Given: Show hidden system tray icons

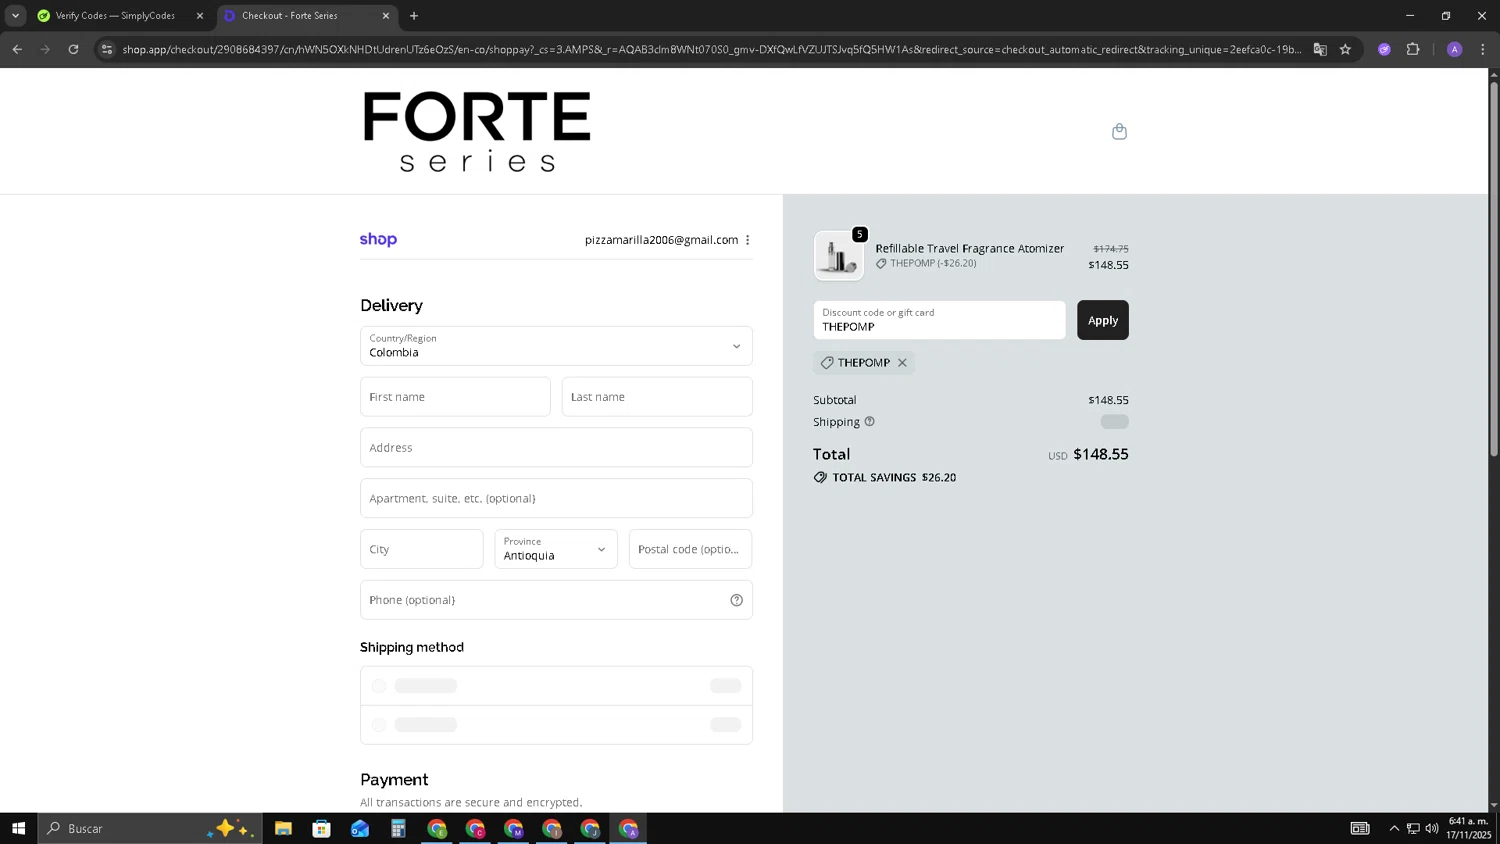Looking at the screenshot, I should point(1394,828).
